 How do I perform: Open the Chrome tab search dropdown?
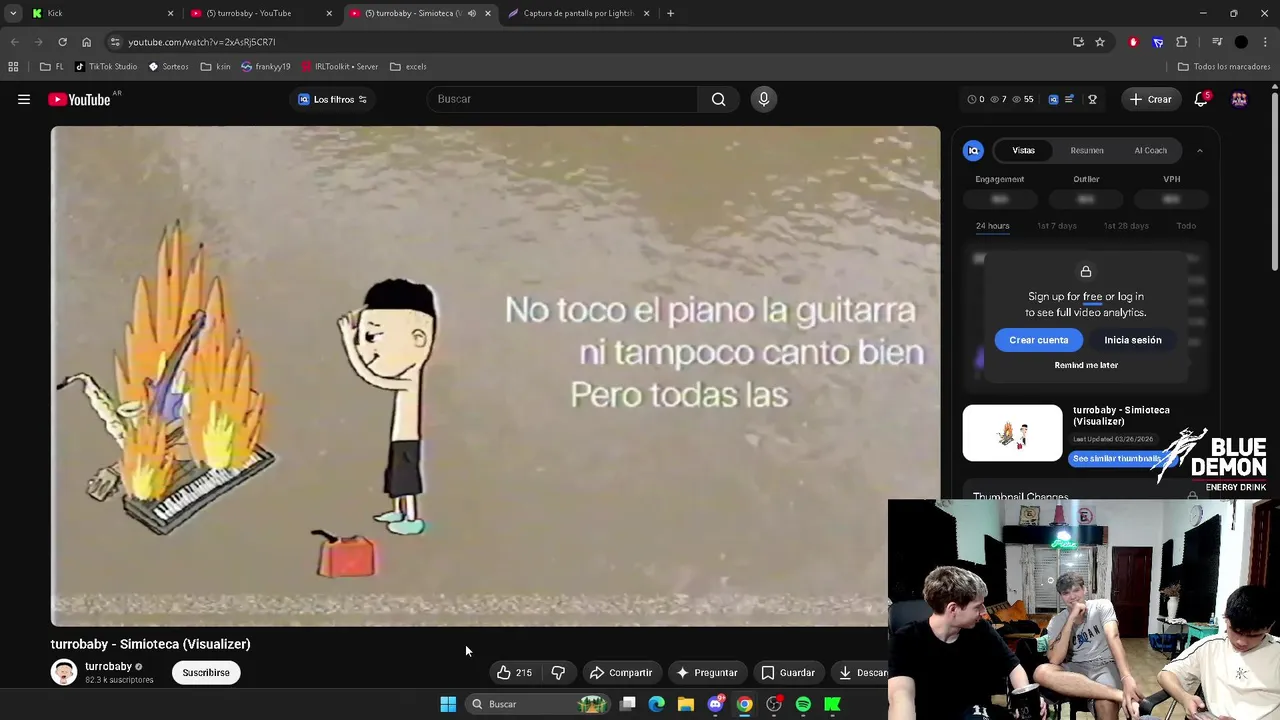(x=13, y=13)
